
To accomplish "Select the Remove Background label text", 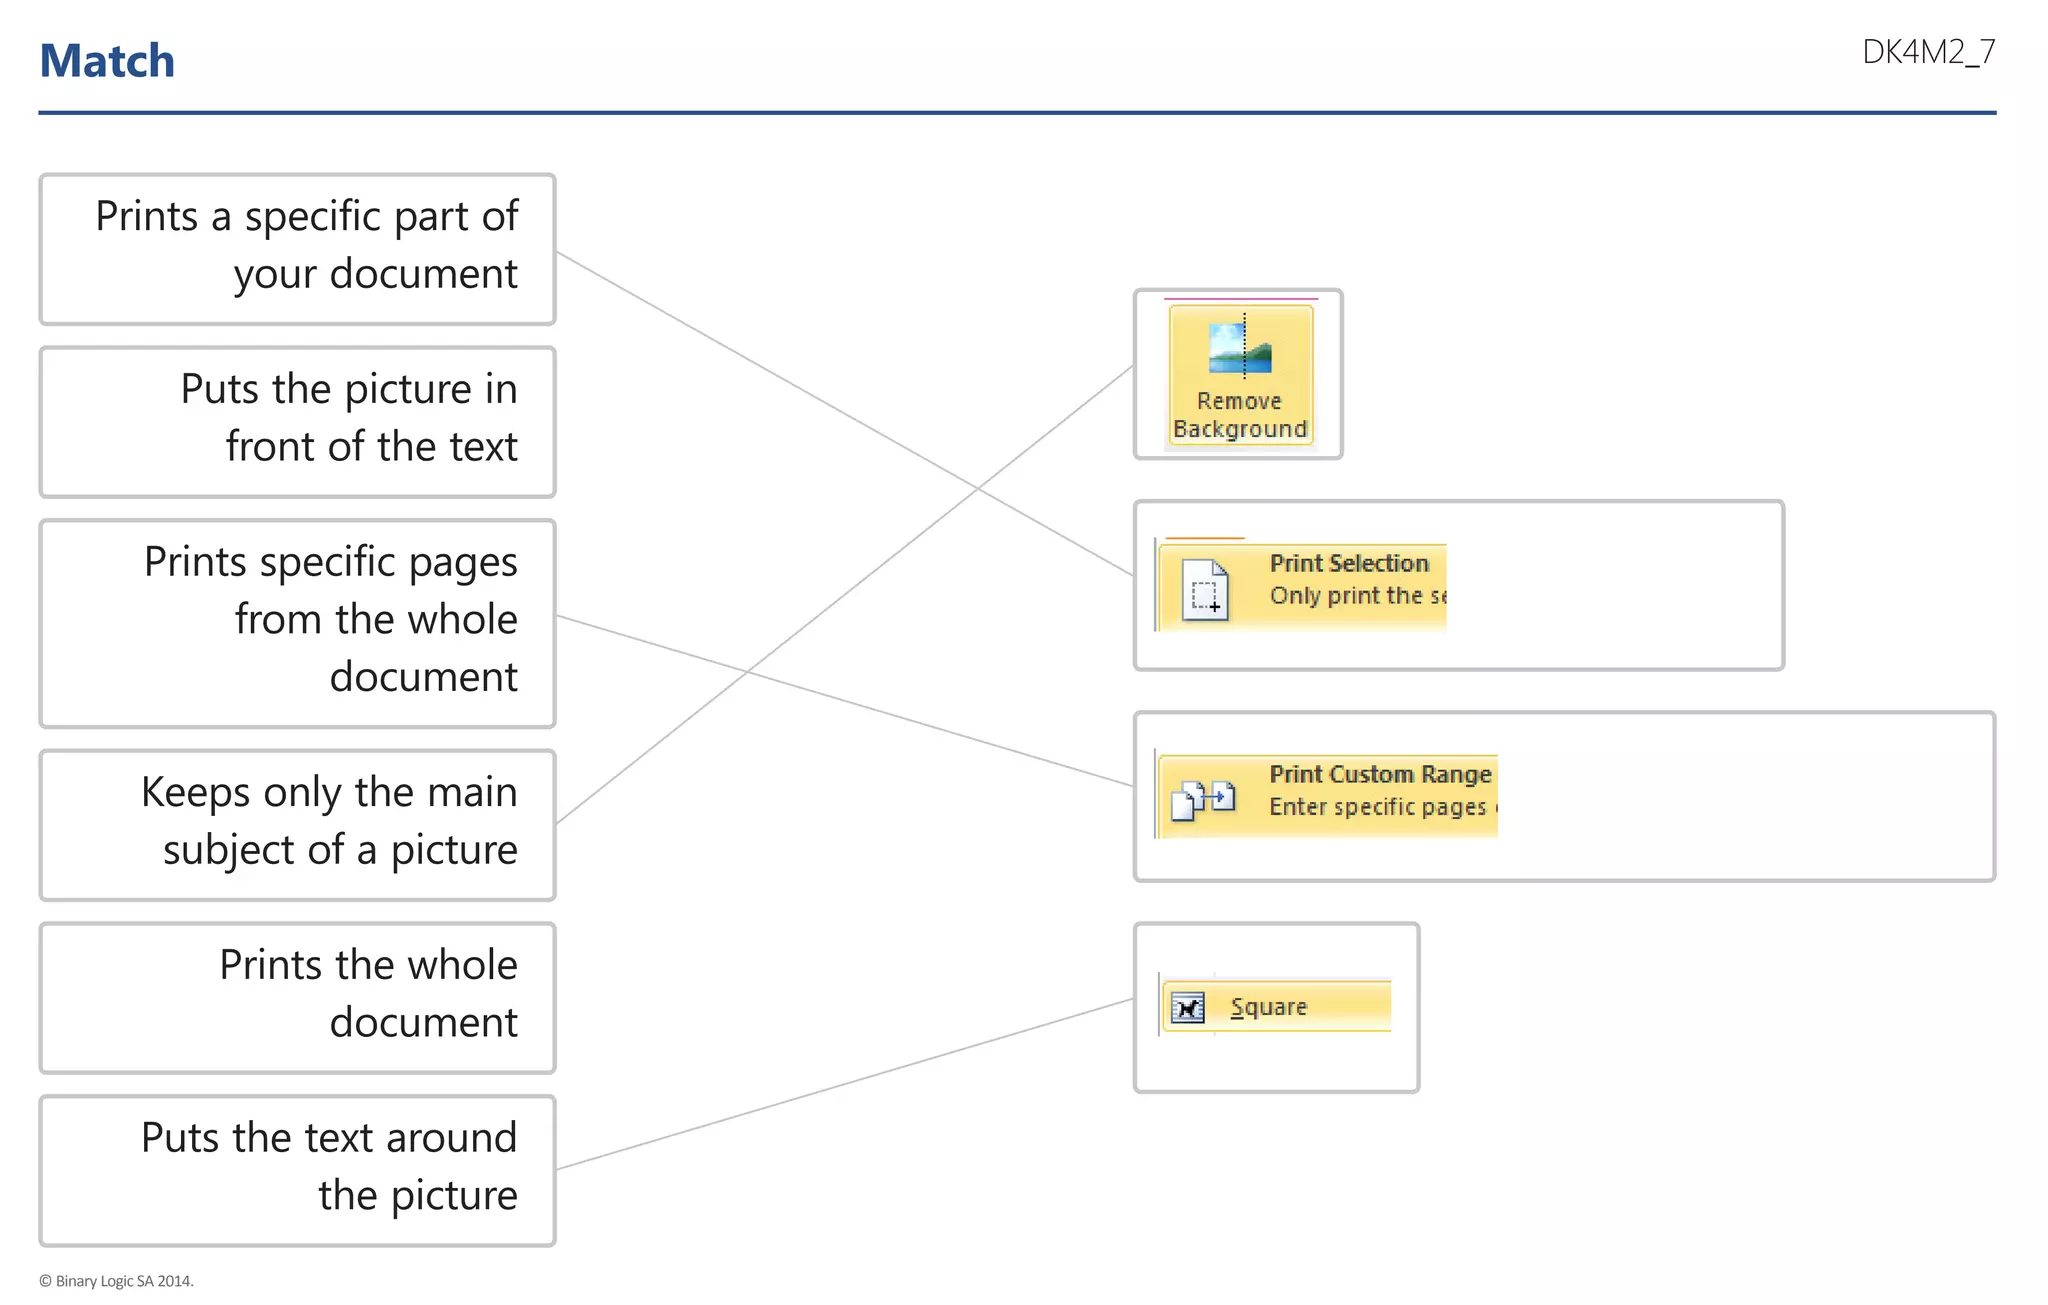I will (1239, 415).
